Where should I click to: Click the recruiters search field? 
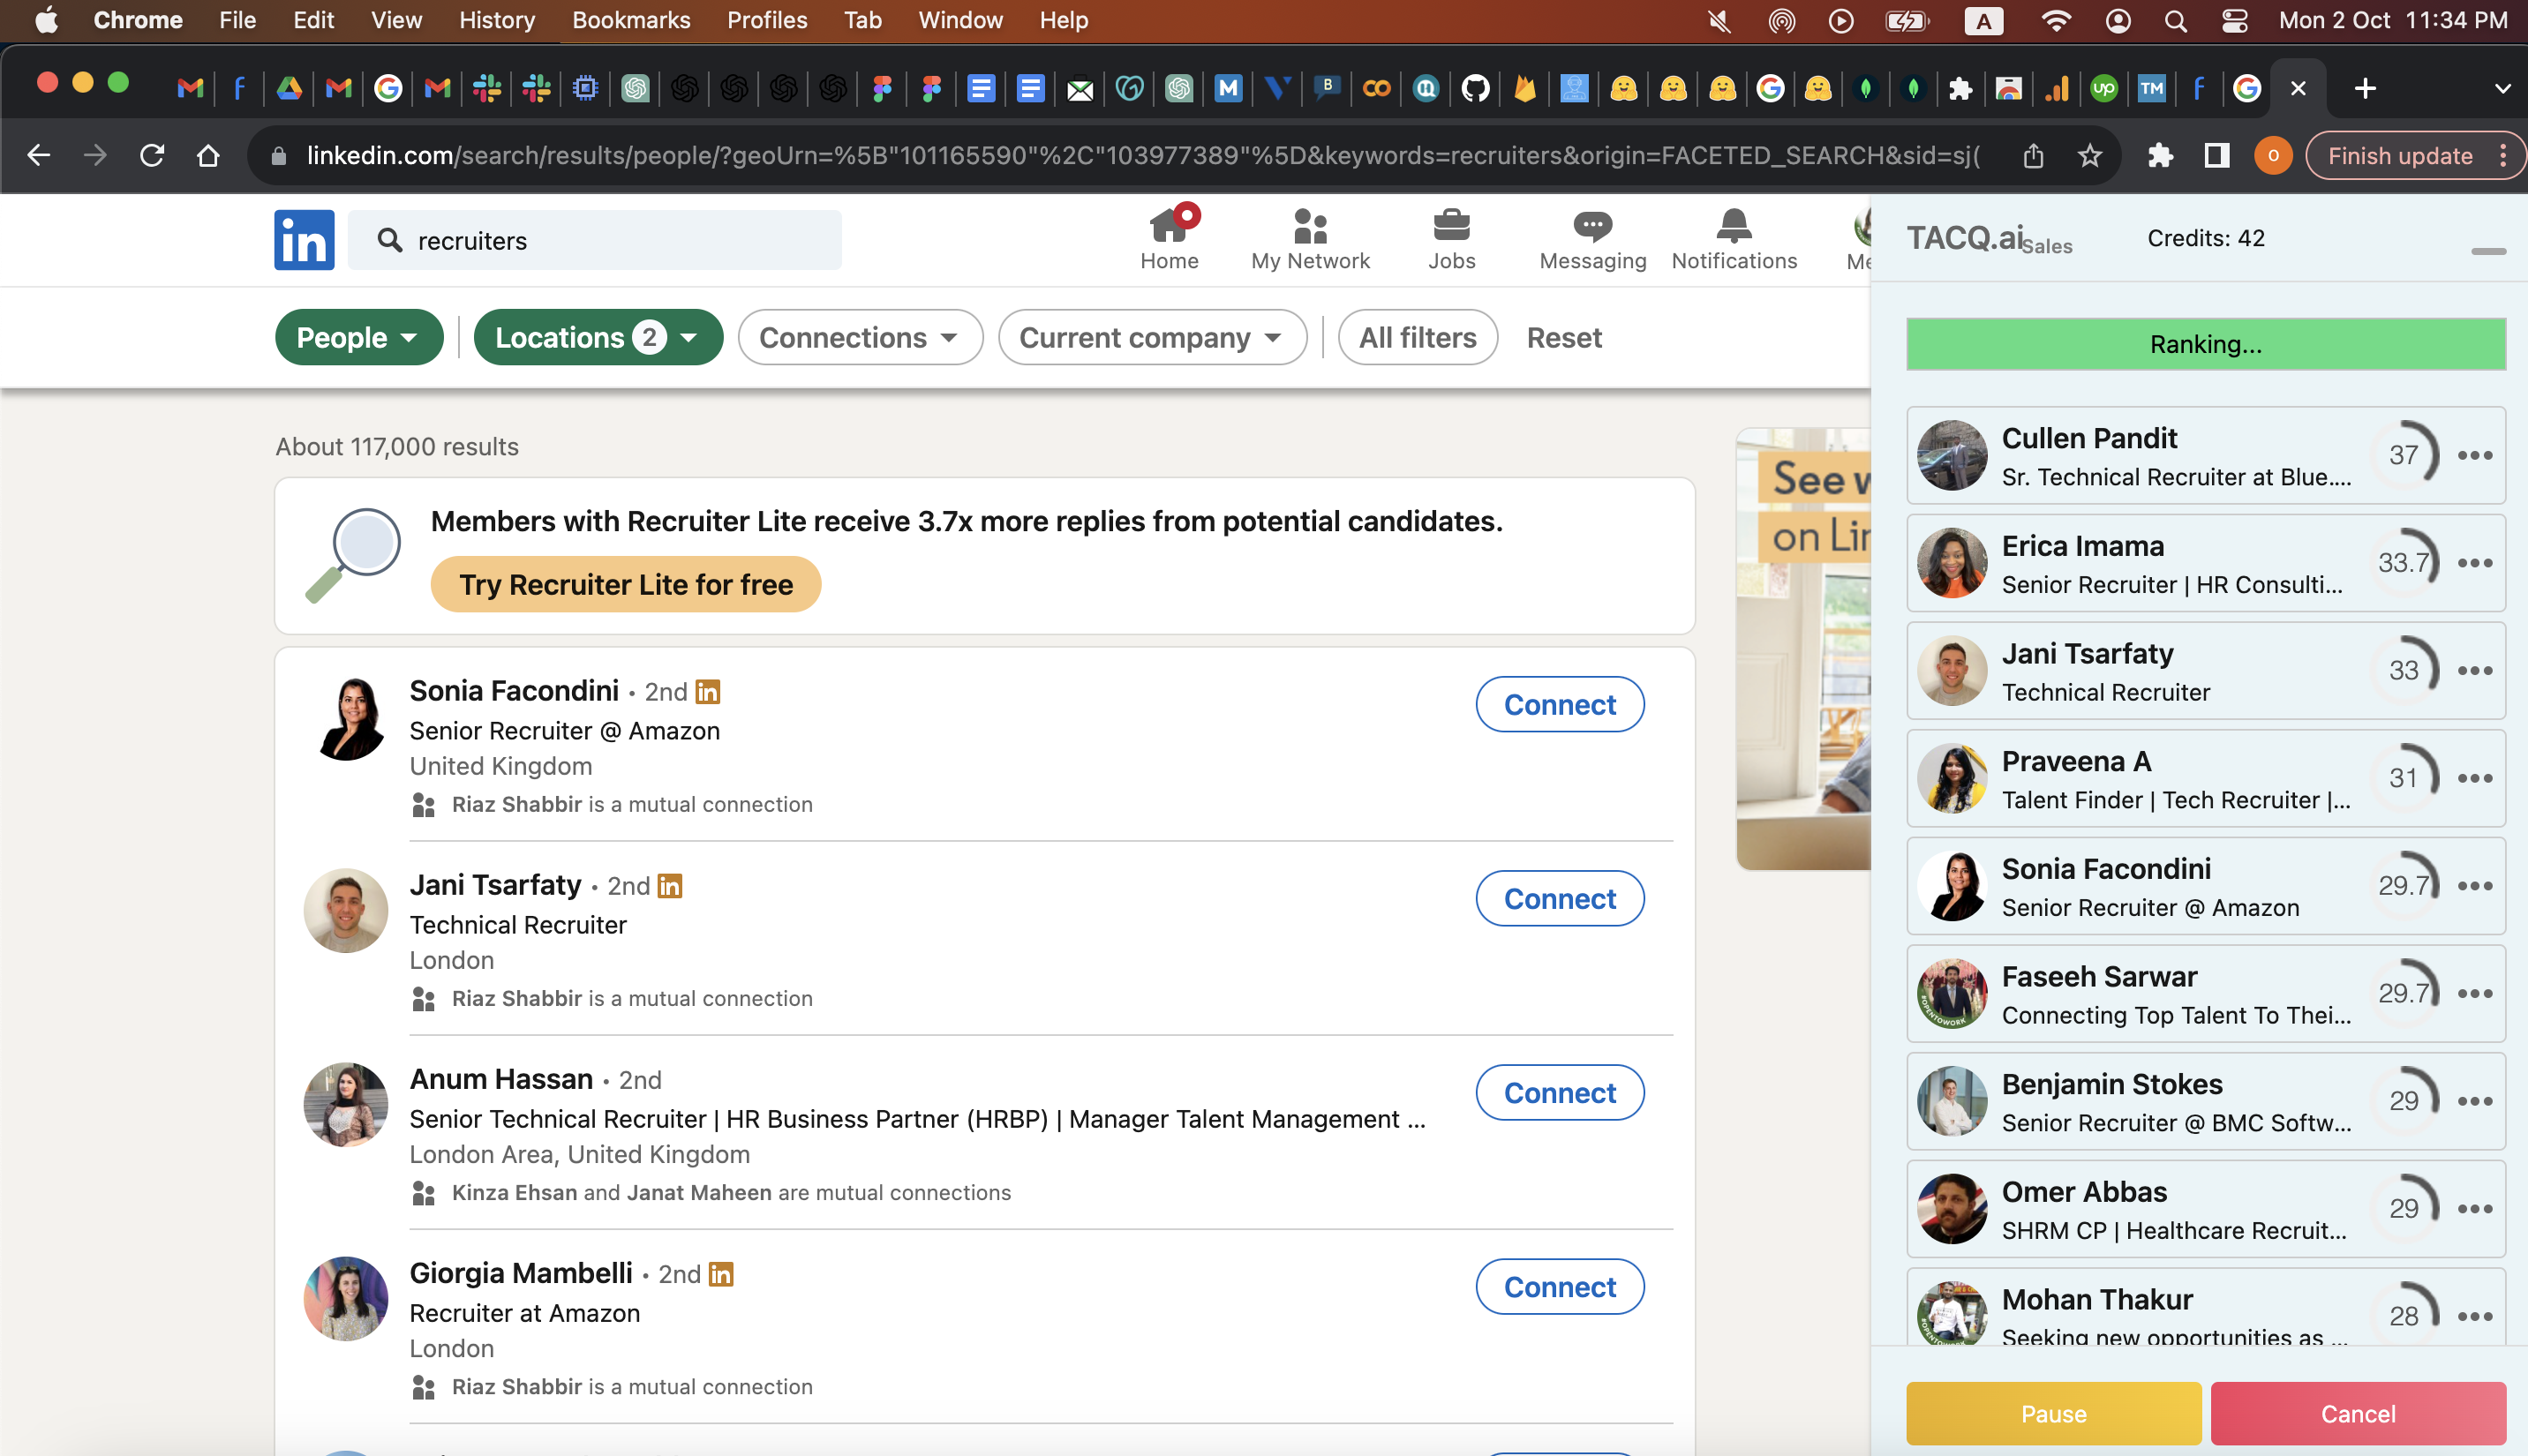point(595,240)
